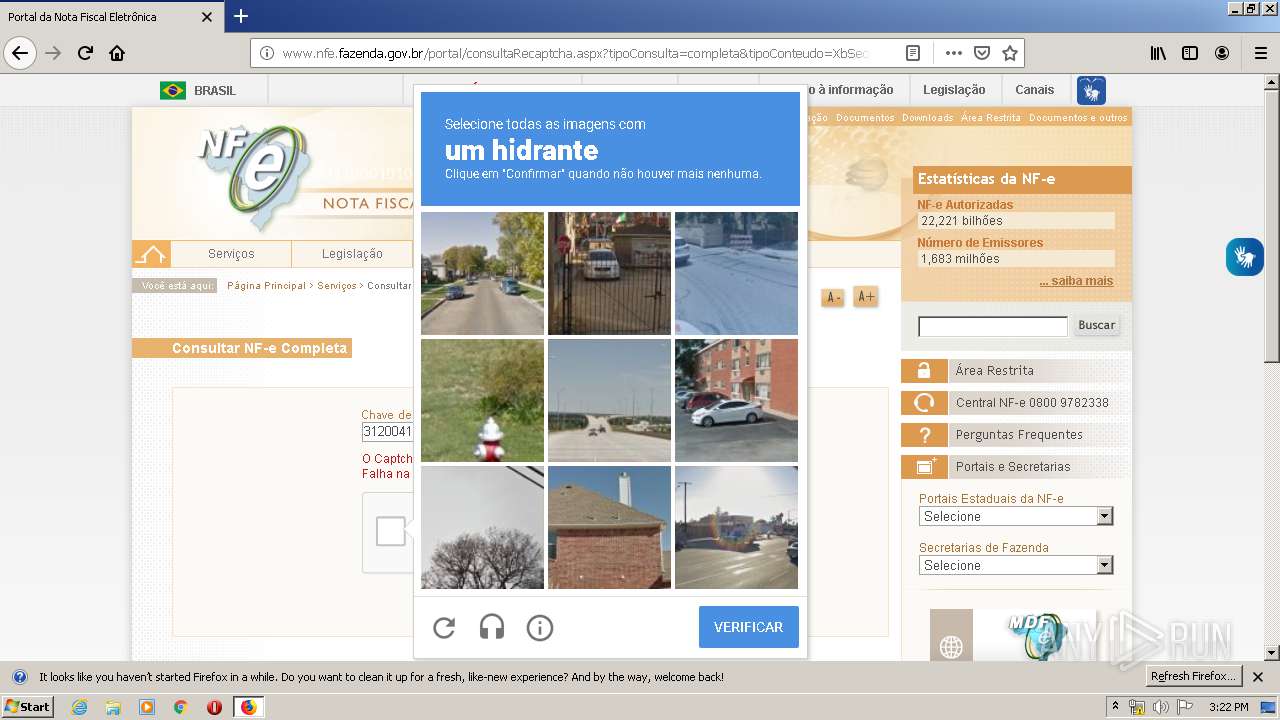Select captcha tile with brick house roof
The width and height of the screenshot is (1280, 720).
[609, 527]
